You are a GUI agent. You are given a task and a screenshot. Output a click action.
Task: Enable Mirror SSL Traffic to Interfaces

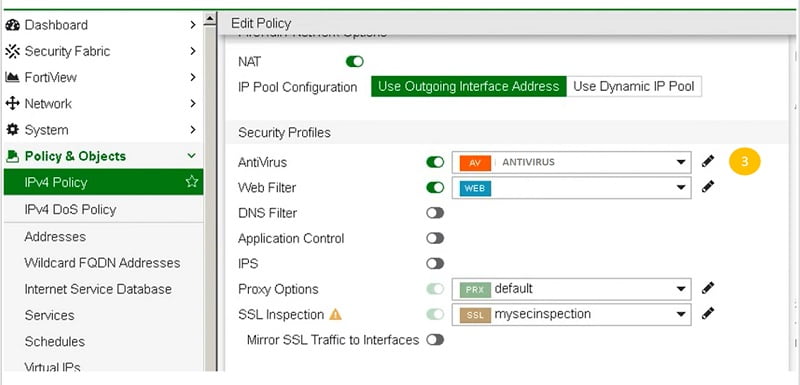pos(435,340)
